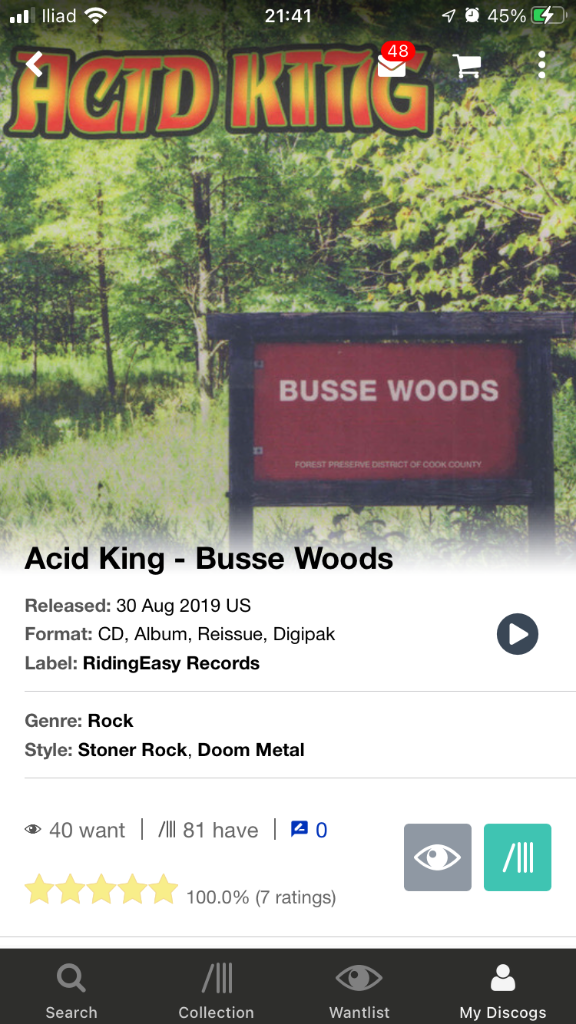Open the Rock genre link
Screen dimensions: 576x1024
tap(110, 721)
